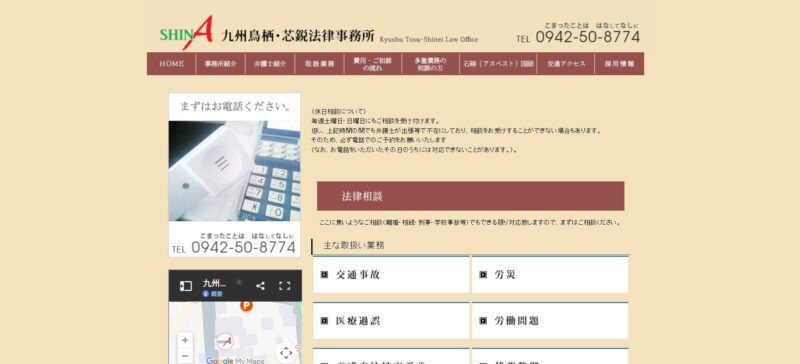Click the map pan control
Screen dimensions: 800x364
[x=286, y=352]
